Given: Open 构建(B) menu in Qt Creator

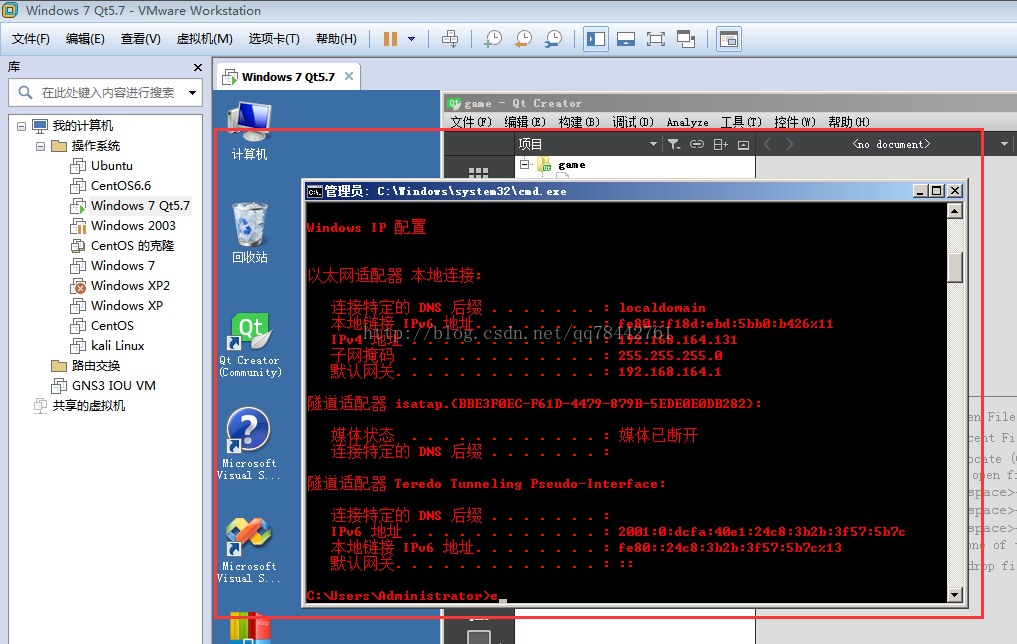Looking at the screenshot, I should click(579, 122).
